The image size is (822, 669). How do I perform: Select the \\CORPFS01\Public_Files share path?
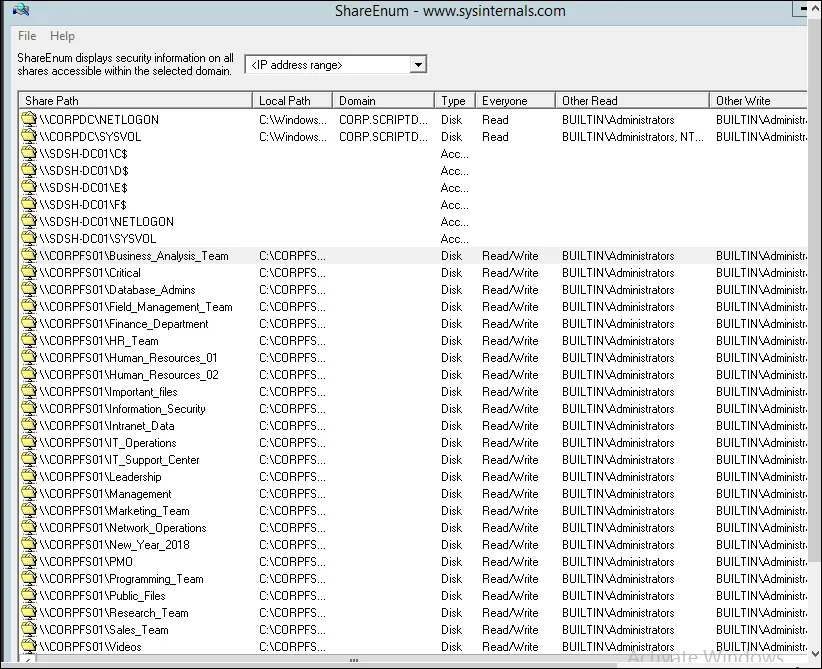[102, 596]
